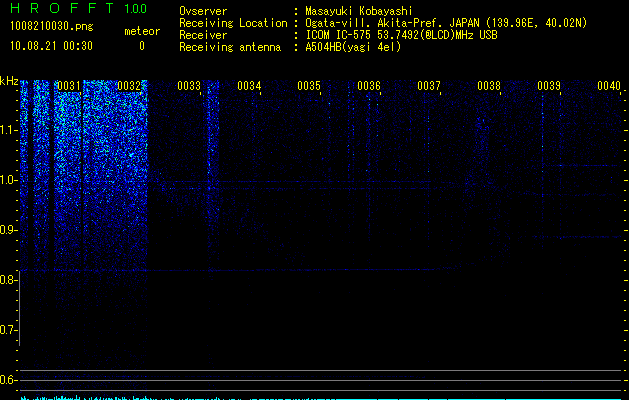
Task: Click antenna value A504HB(yagi 4el)
Action: pyautogui.click(x=353, y=47)
